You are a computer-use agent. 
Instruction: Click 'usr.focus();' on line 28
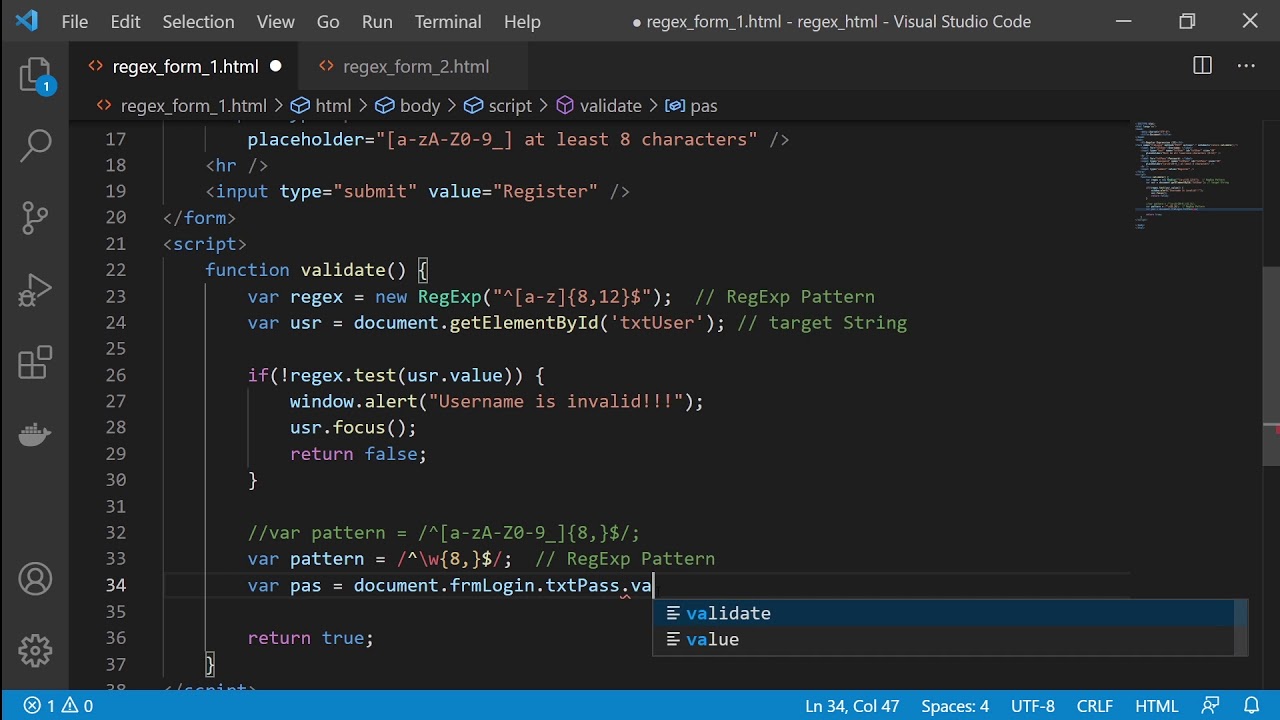pos(353,427)
